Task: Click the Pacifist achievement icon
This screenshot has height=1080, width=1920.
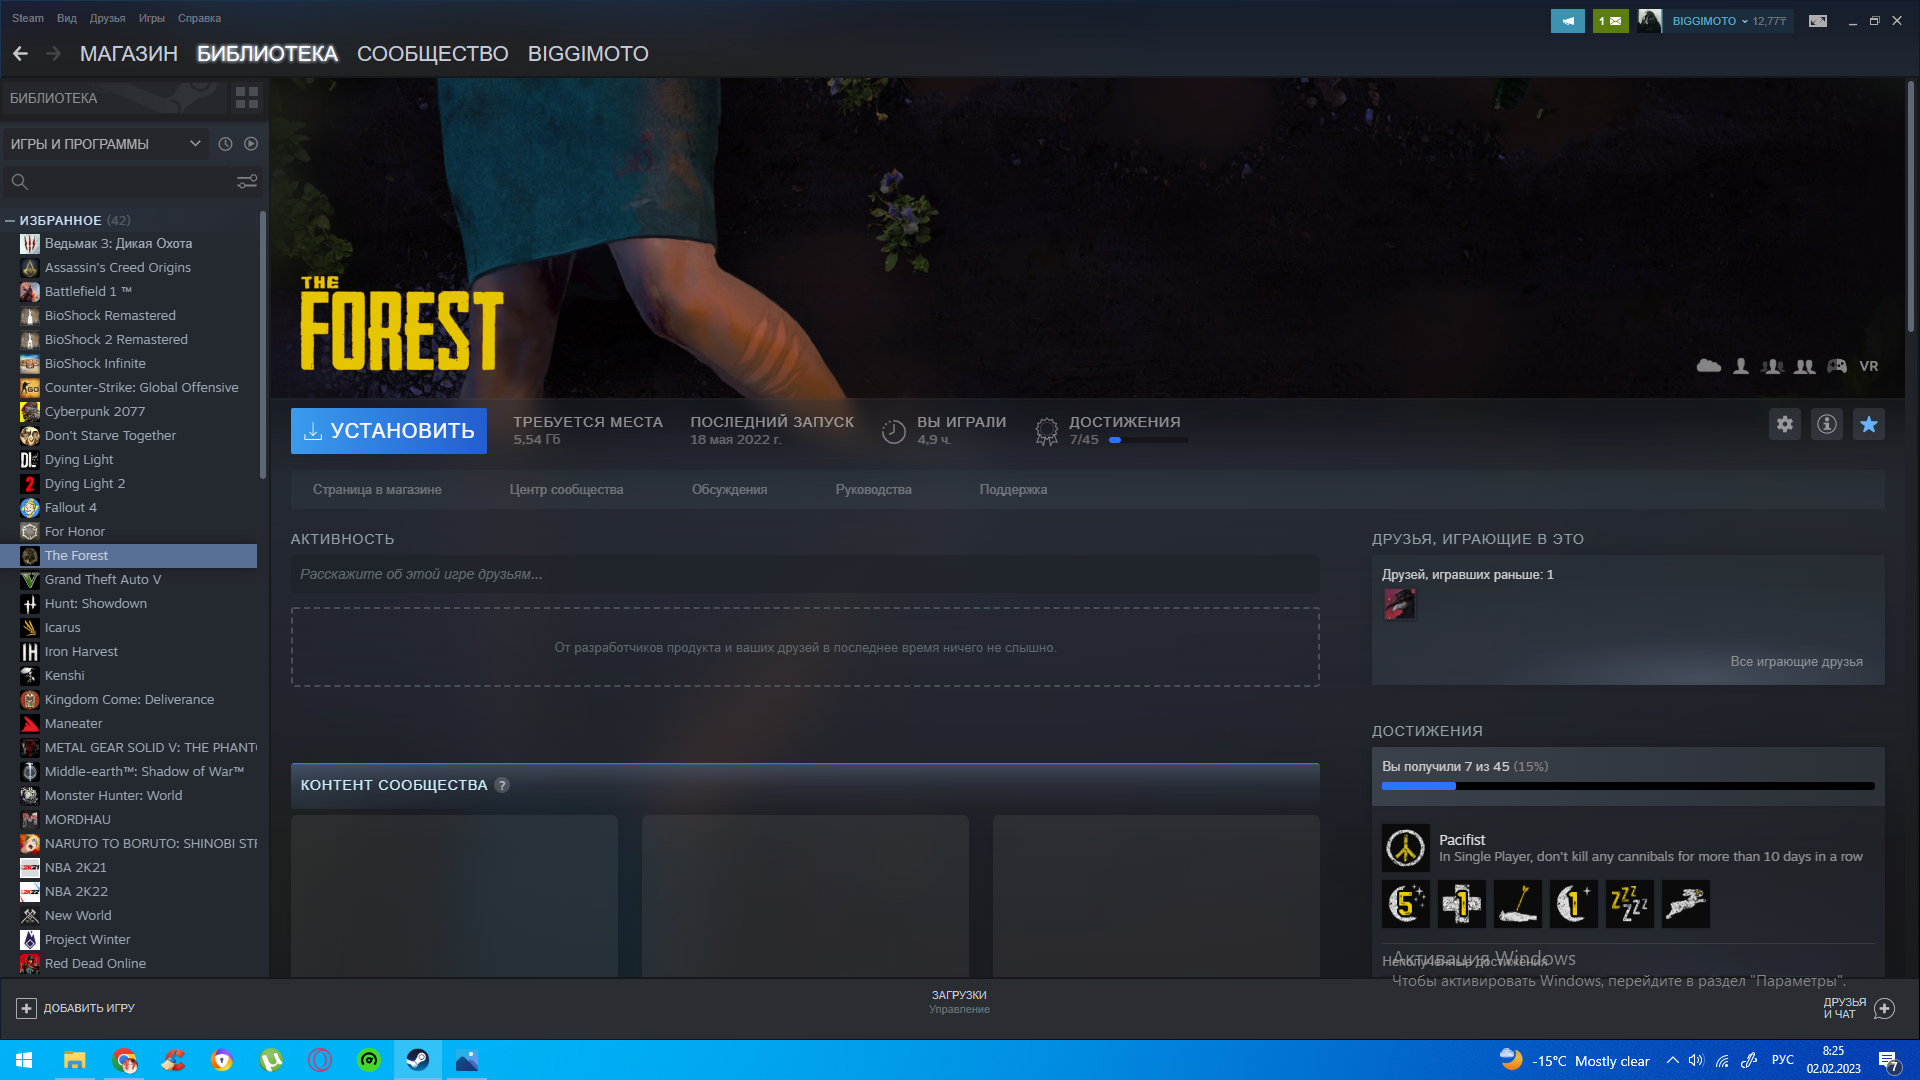Action: (x=1405, y=848)
